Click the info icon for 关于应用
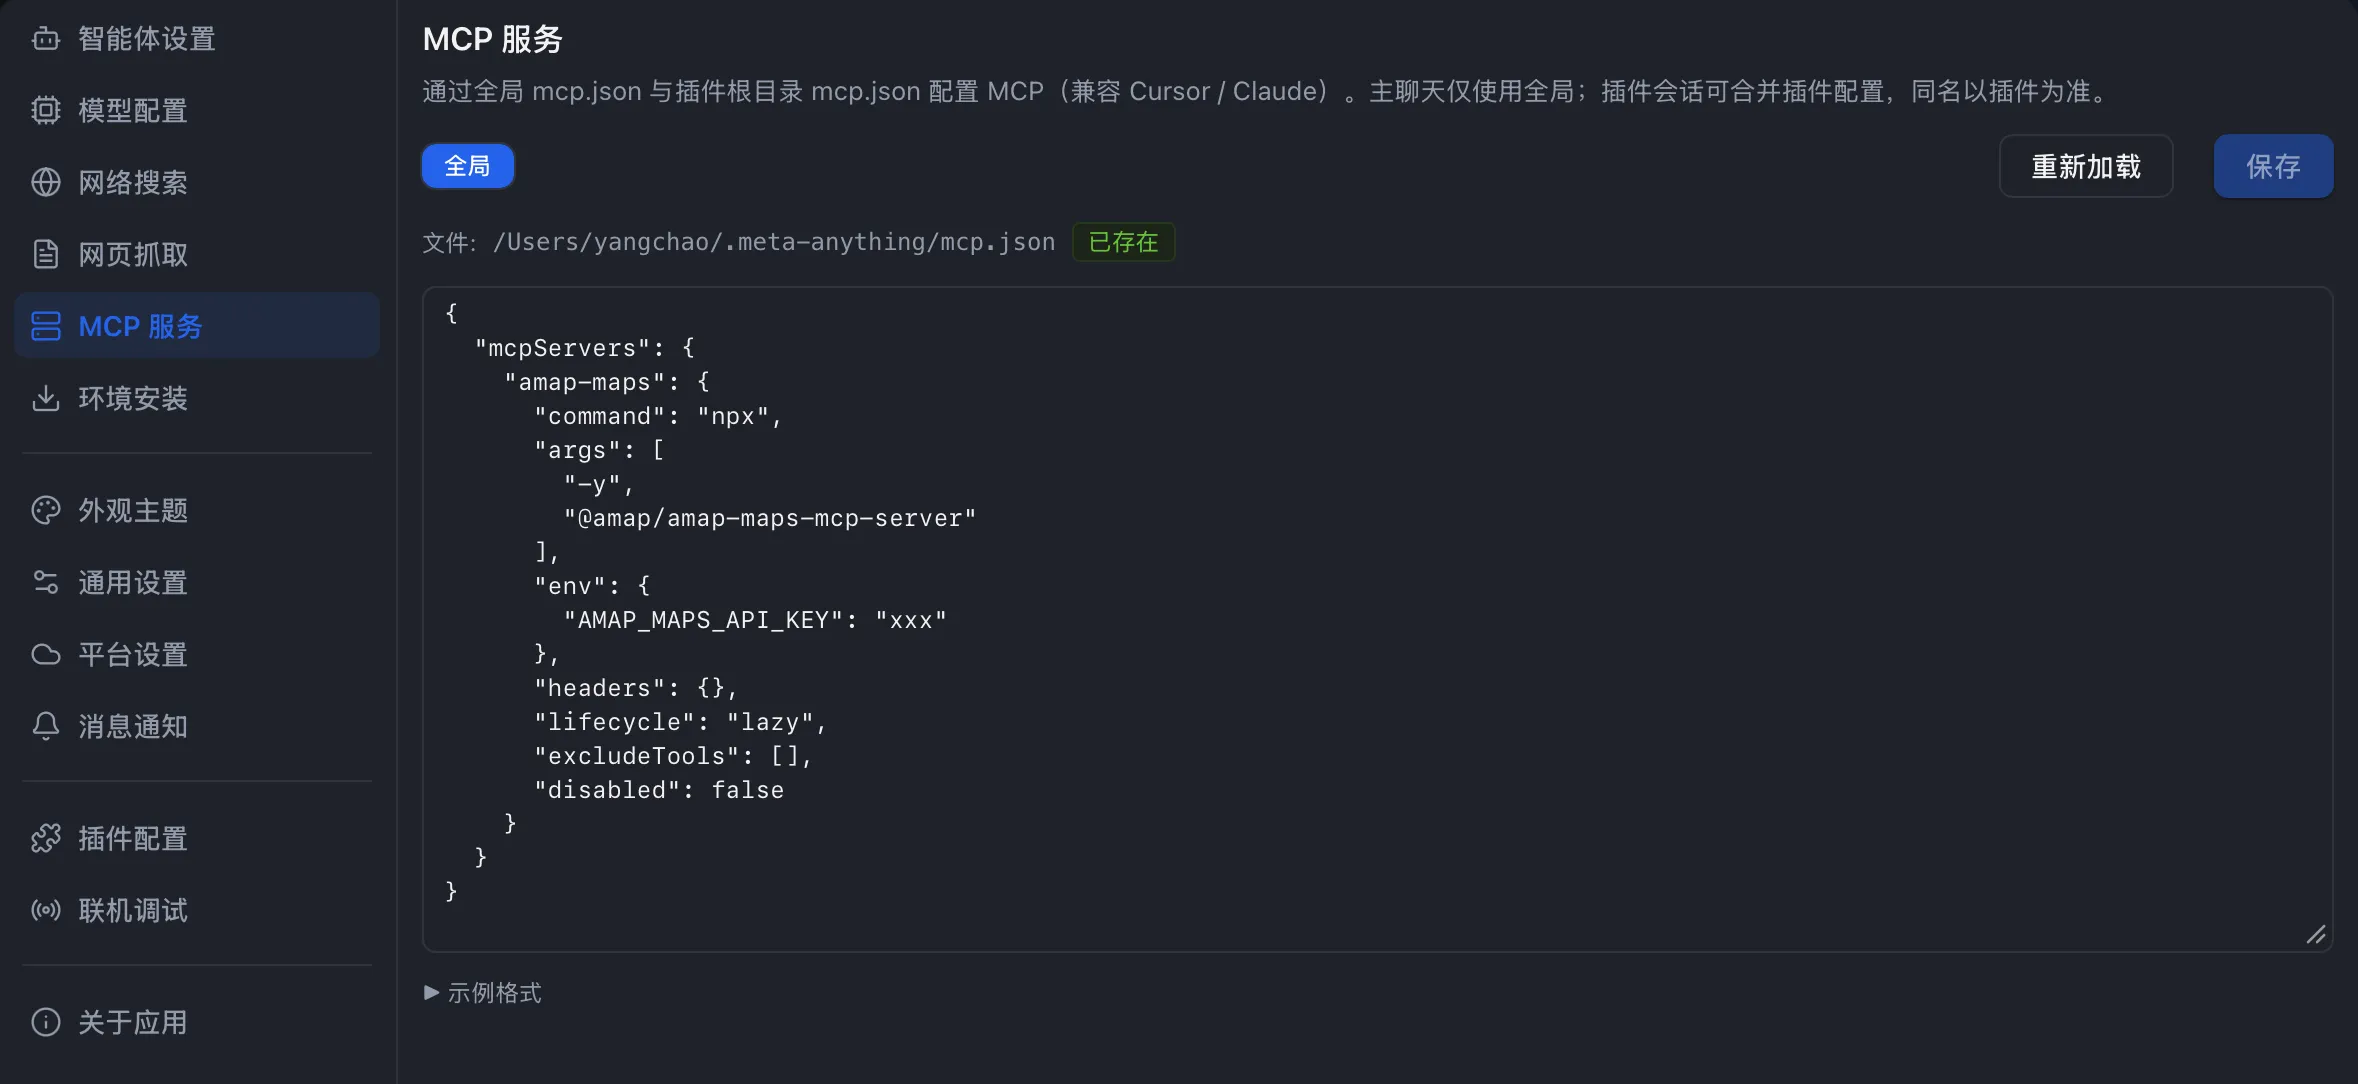The width and height of the screenshot is (2358, 1084). click(x=46, y=1023)
